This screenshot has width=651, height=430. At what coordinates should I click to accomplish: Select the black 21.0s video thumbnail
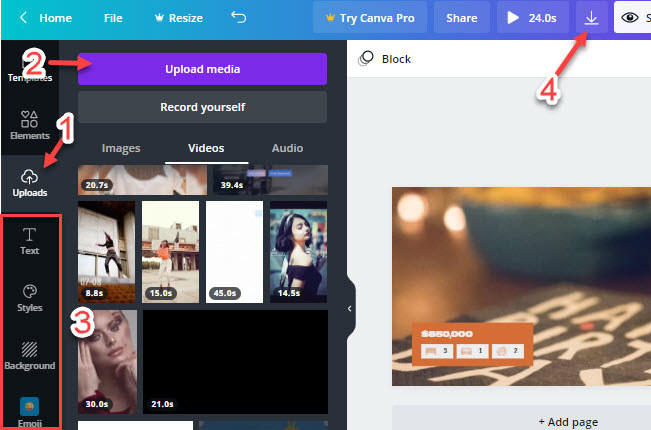235,362
